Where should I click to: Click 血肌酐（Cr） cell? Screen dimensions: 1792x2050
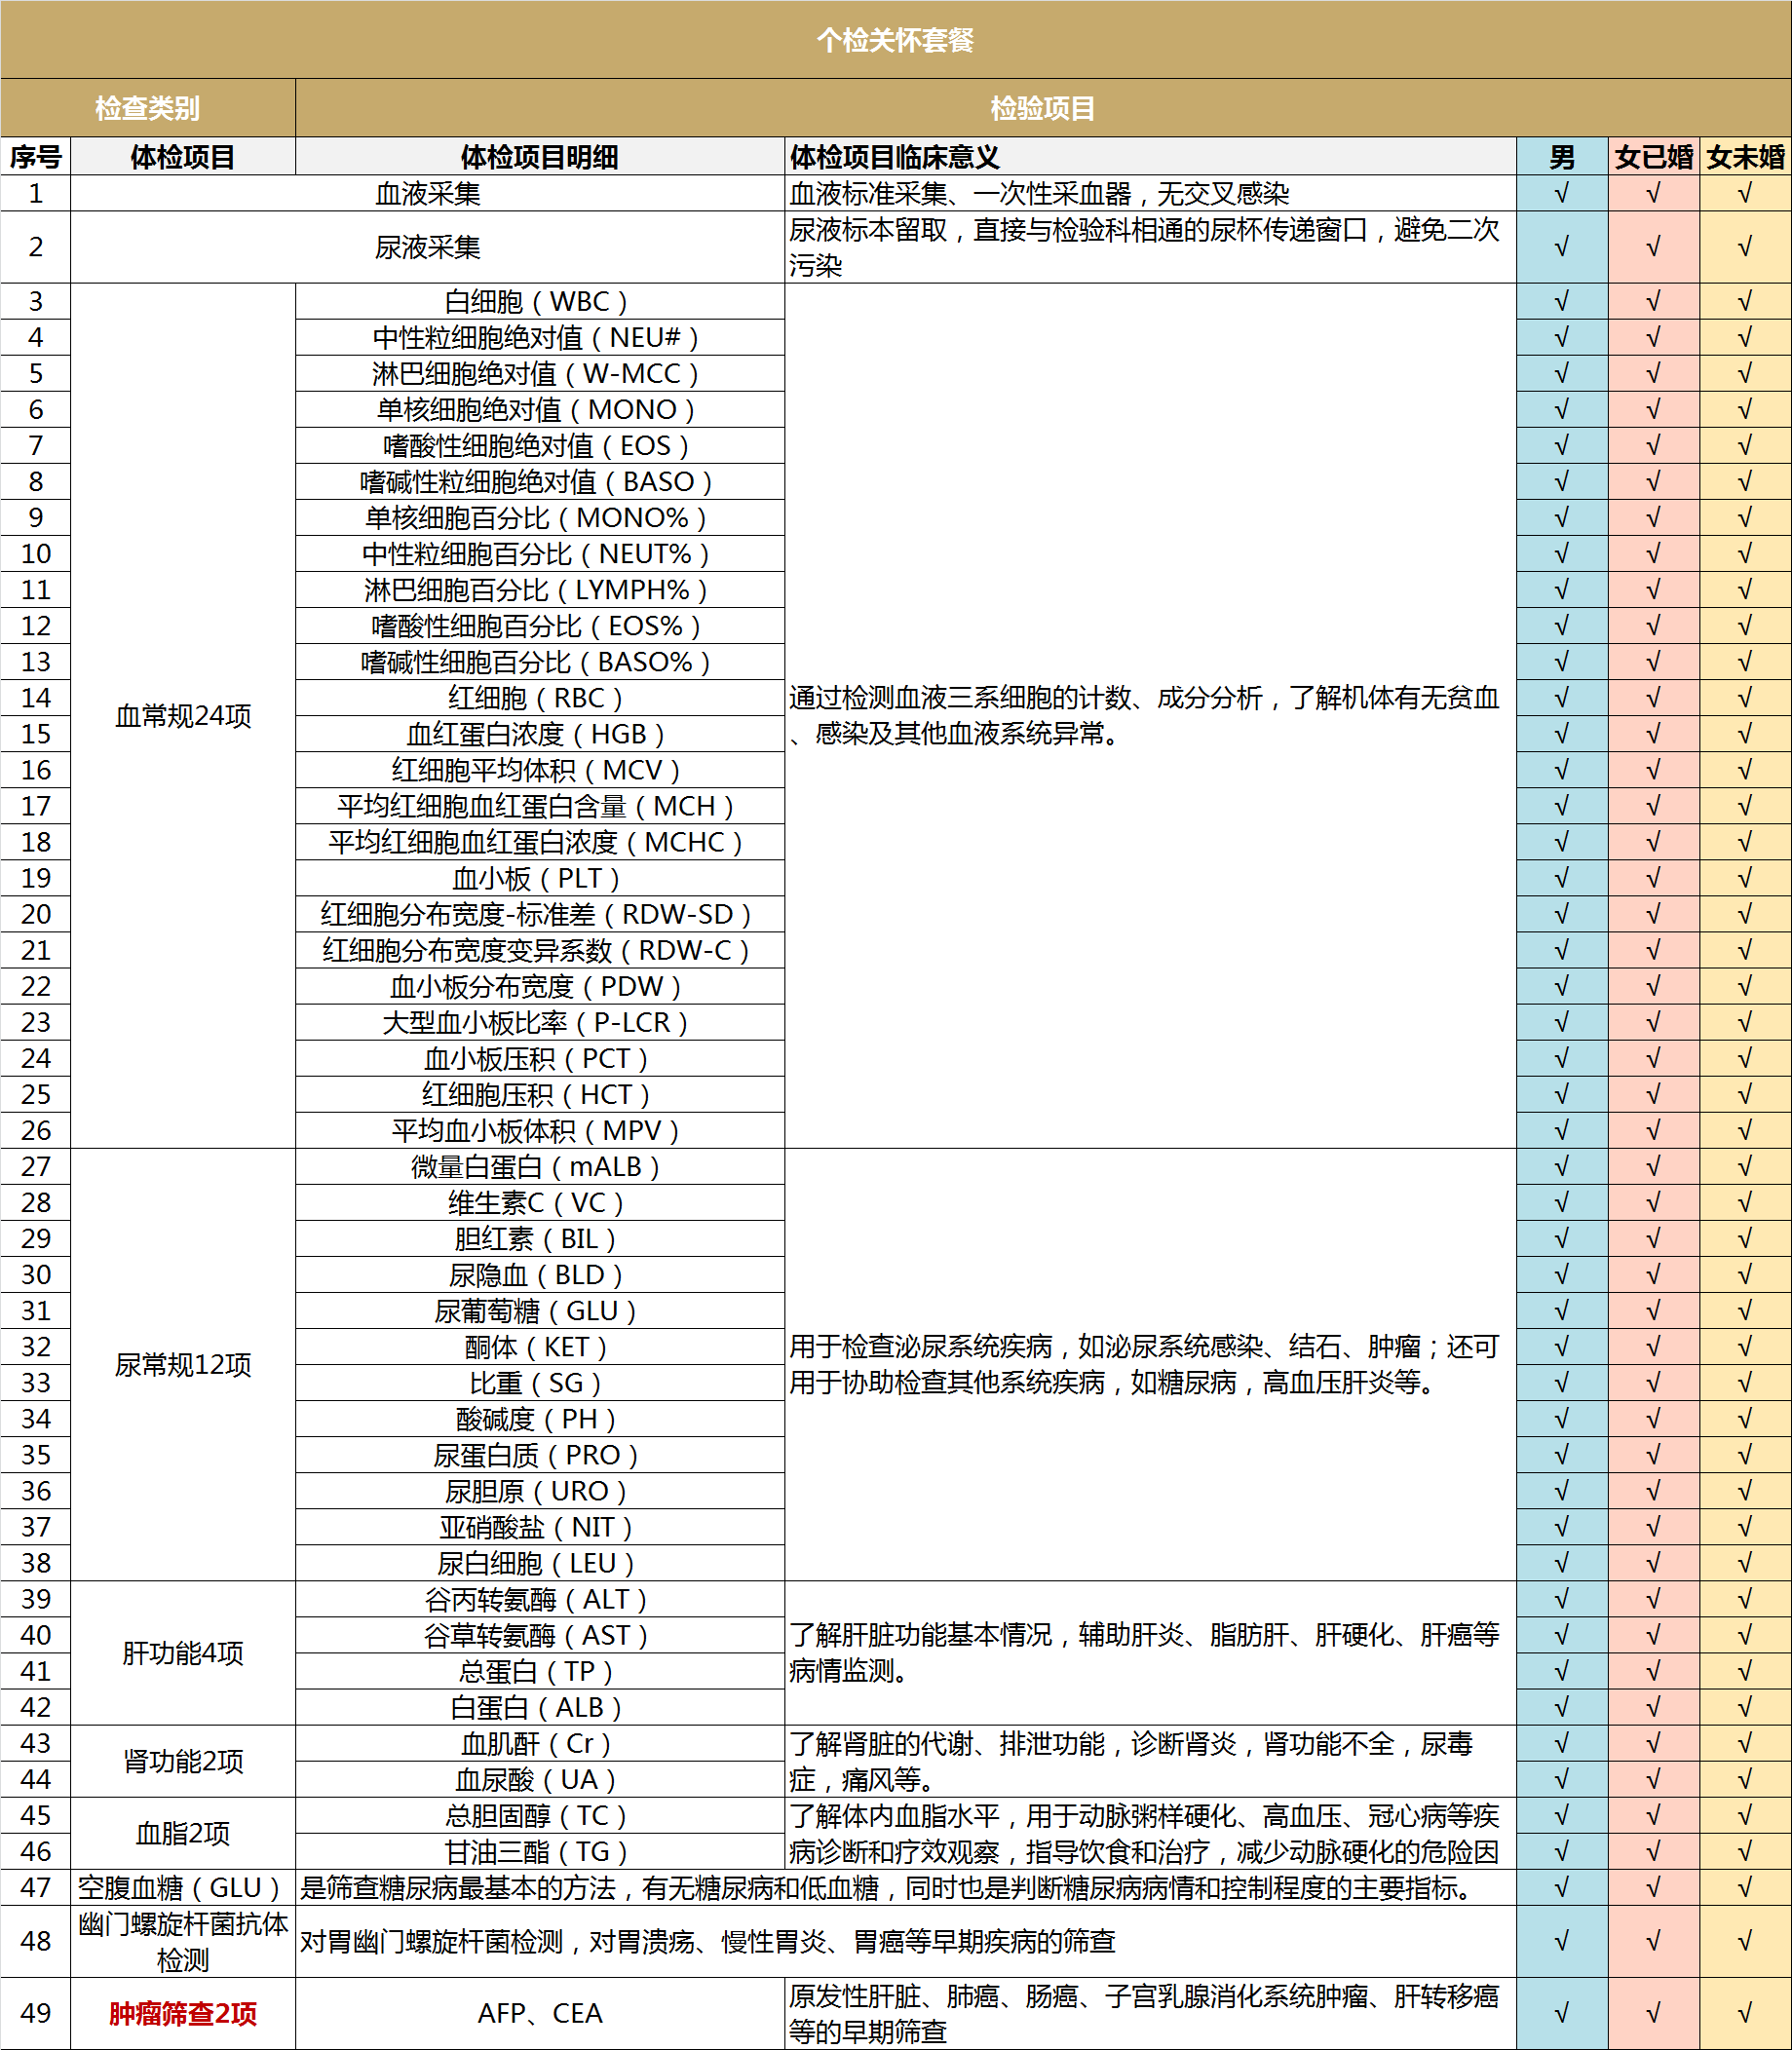coord(540,1744)
